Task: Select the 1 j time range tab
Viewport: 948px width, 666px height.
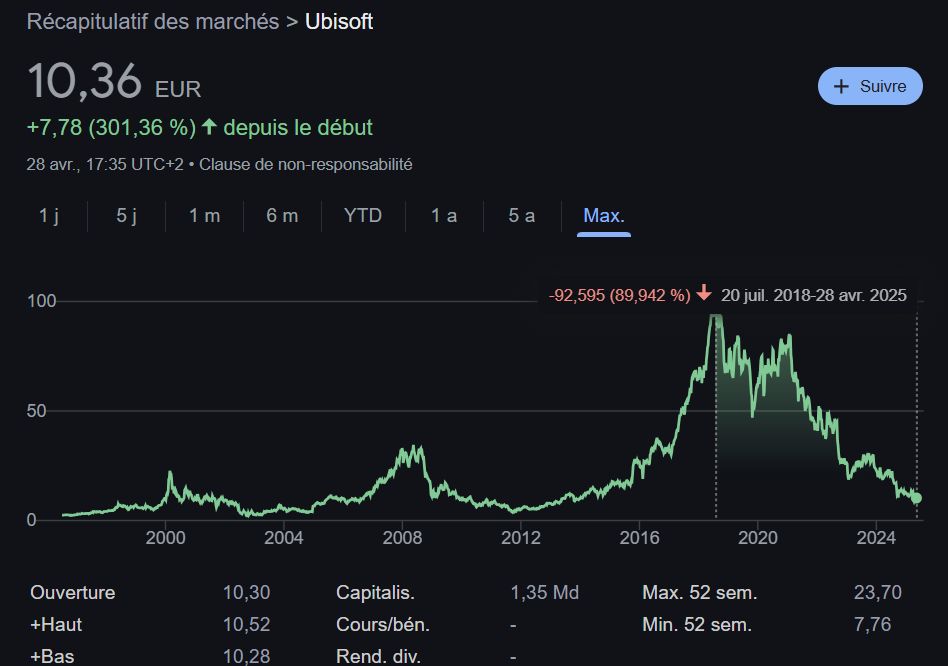Action: pos(49,215)
